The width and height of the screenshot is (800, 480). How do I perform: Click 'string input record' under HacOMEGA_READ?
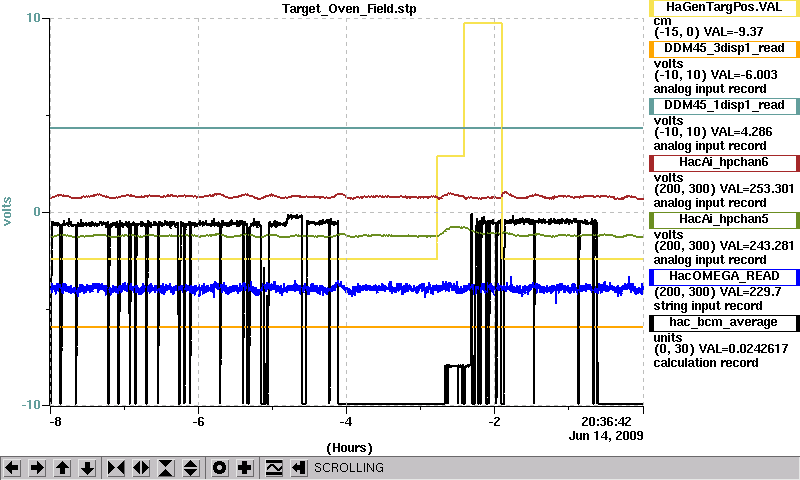[708, 306]
